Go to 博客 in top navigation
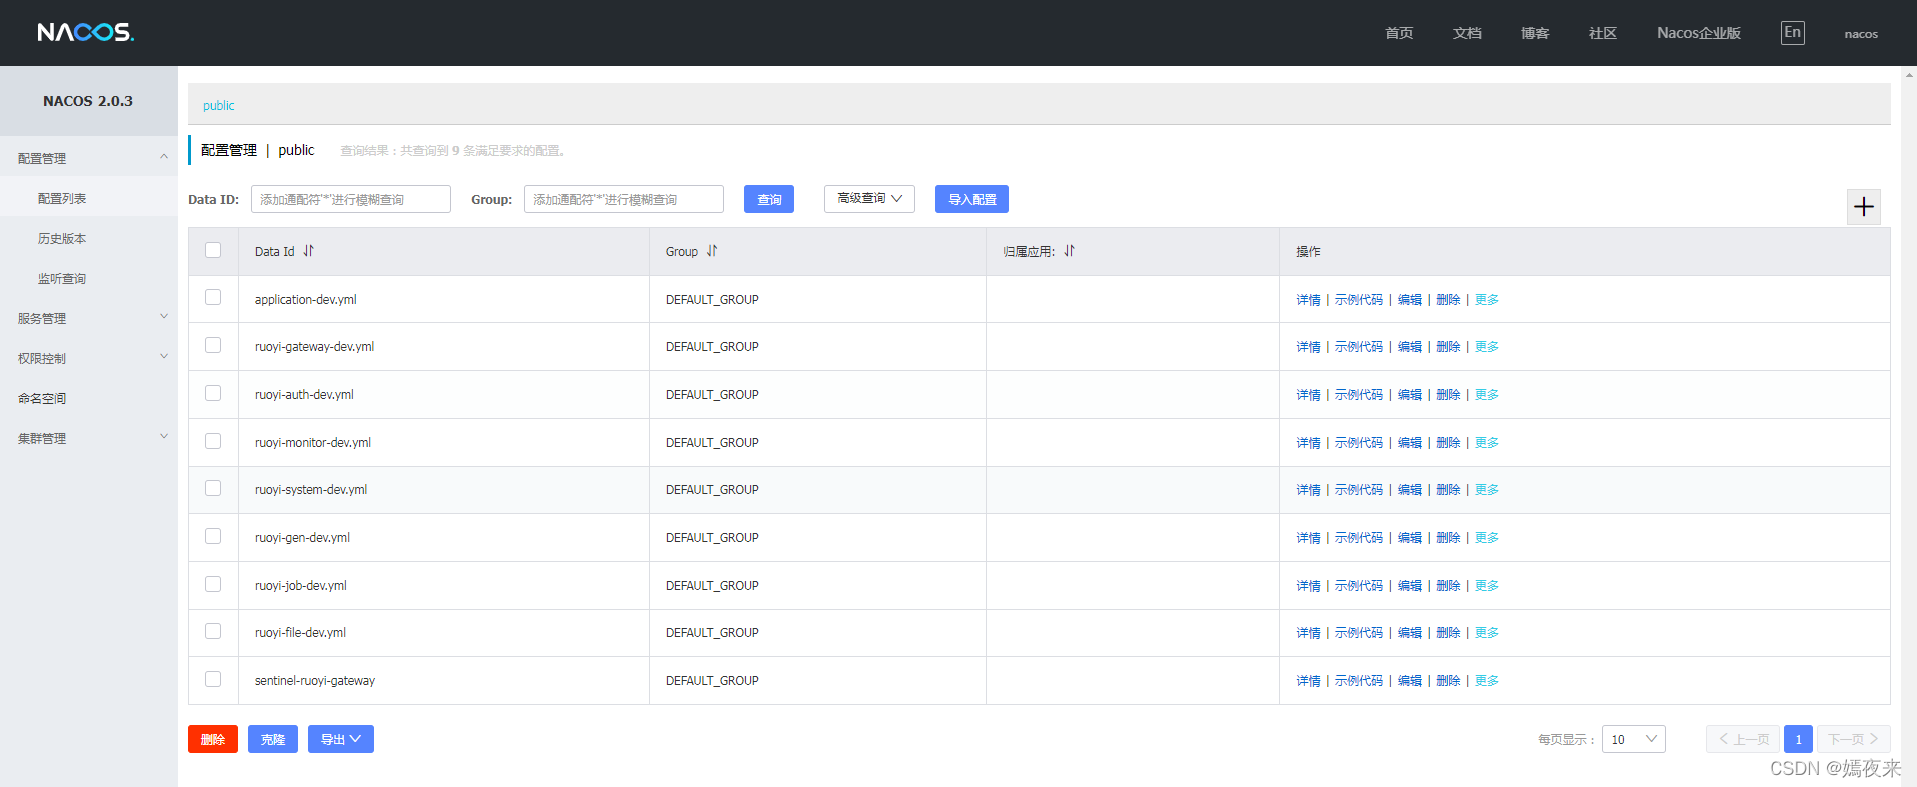 pyautogui.click(x=1535, y=33)
